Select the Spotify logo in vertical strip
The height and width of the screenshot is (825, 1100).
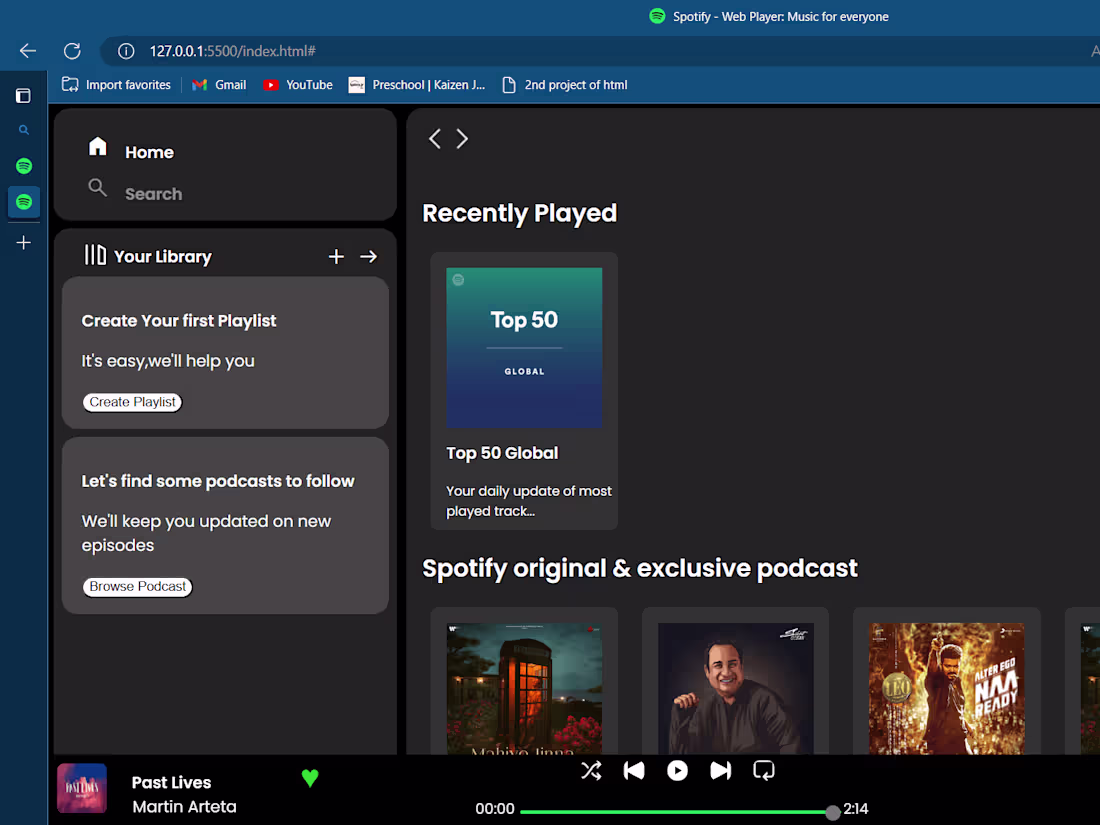coord(23,165)
